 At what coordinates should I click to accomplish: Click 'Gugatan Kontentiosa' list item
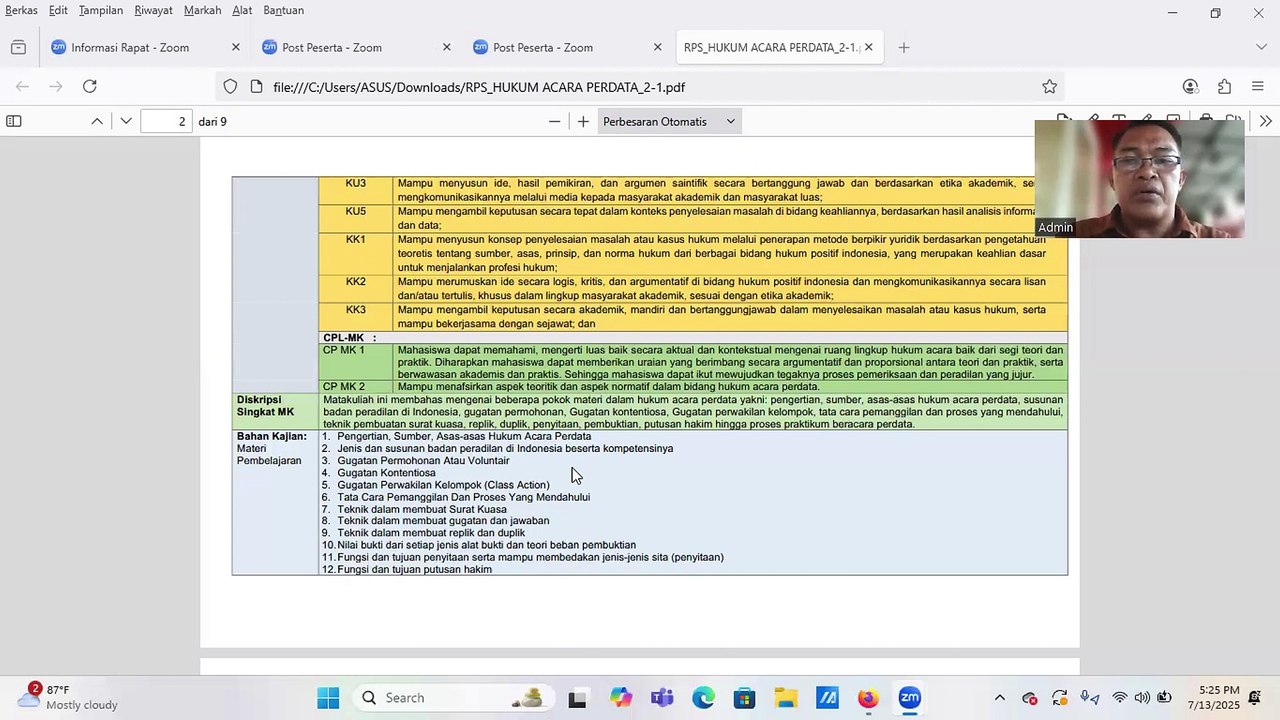[x=386, y=473]
